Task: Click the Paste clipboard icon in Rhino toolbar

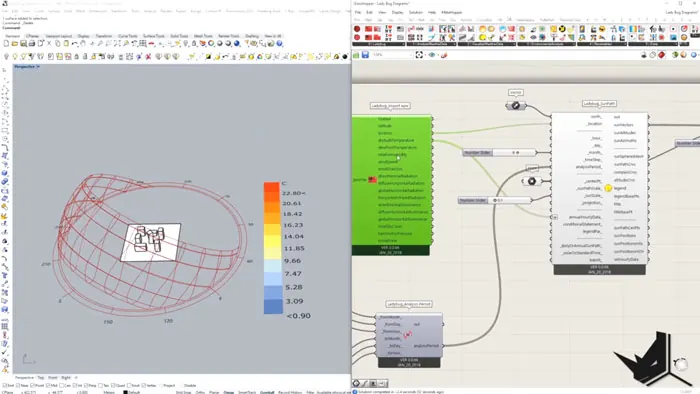Action: tap(66, 43)
